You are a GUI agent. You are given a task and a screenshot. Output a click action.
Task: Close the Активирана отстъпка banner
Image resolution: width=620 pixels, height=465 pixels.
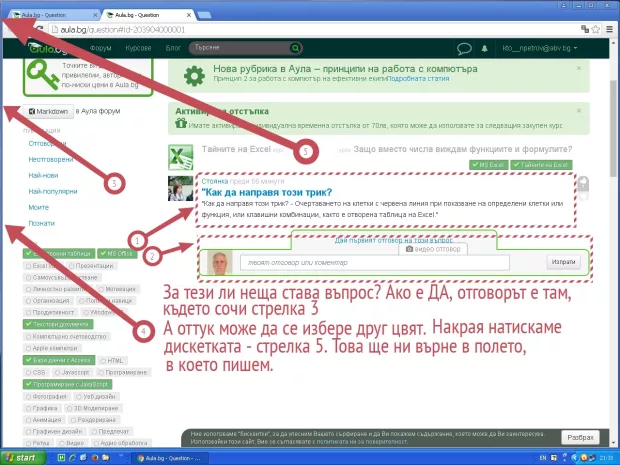(579, 111)
